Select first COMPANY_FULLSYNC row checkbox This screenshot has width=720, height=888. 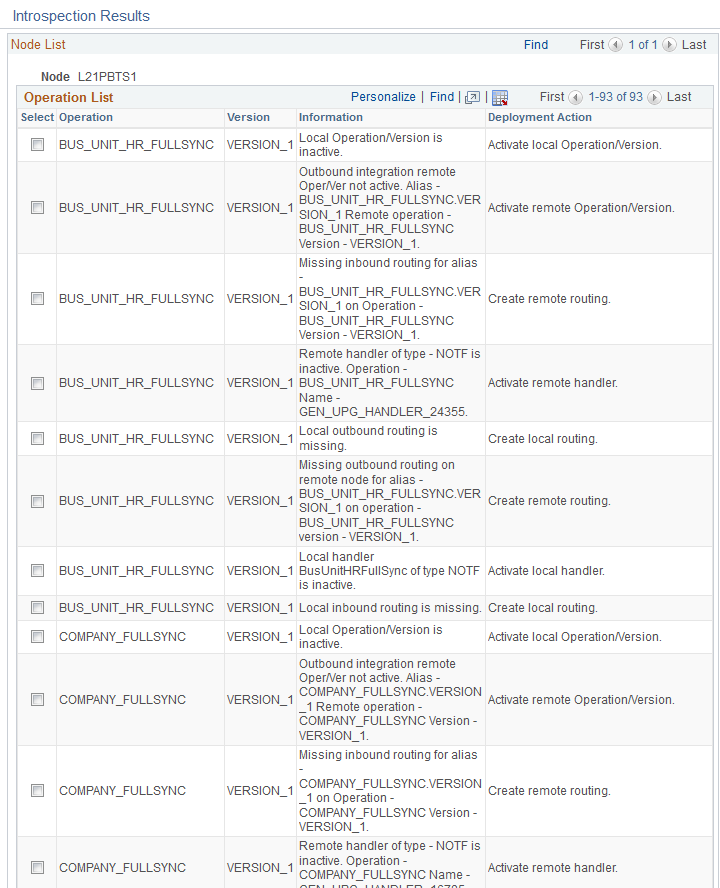click(37, 637)
